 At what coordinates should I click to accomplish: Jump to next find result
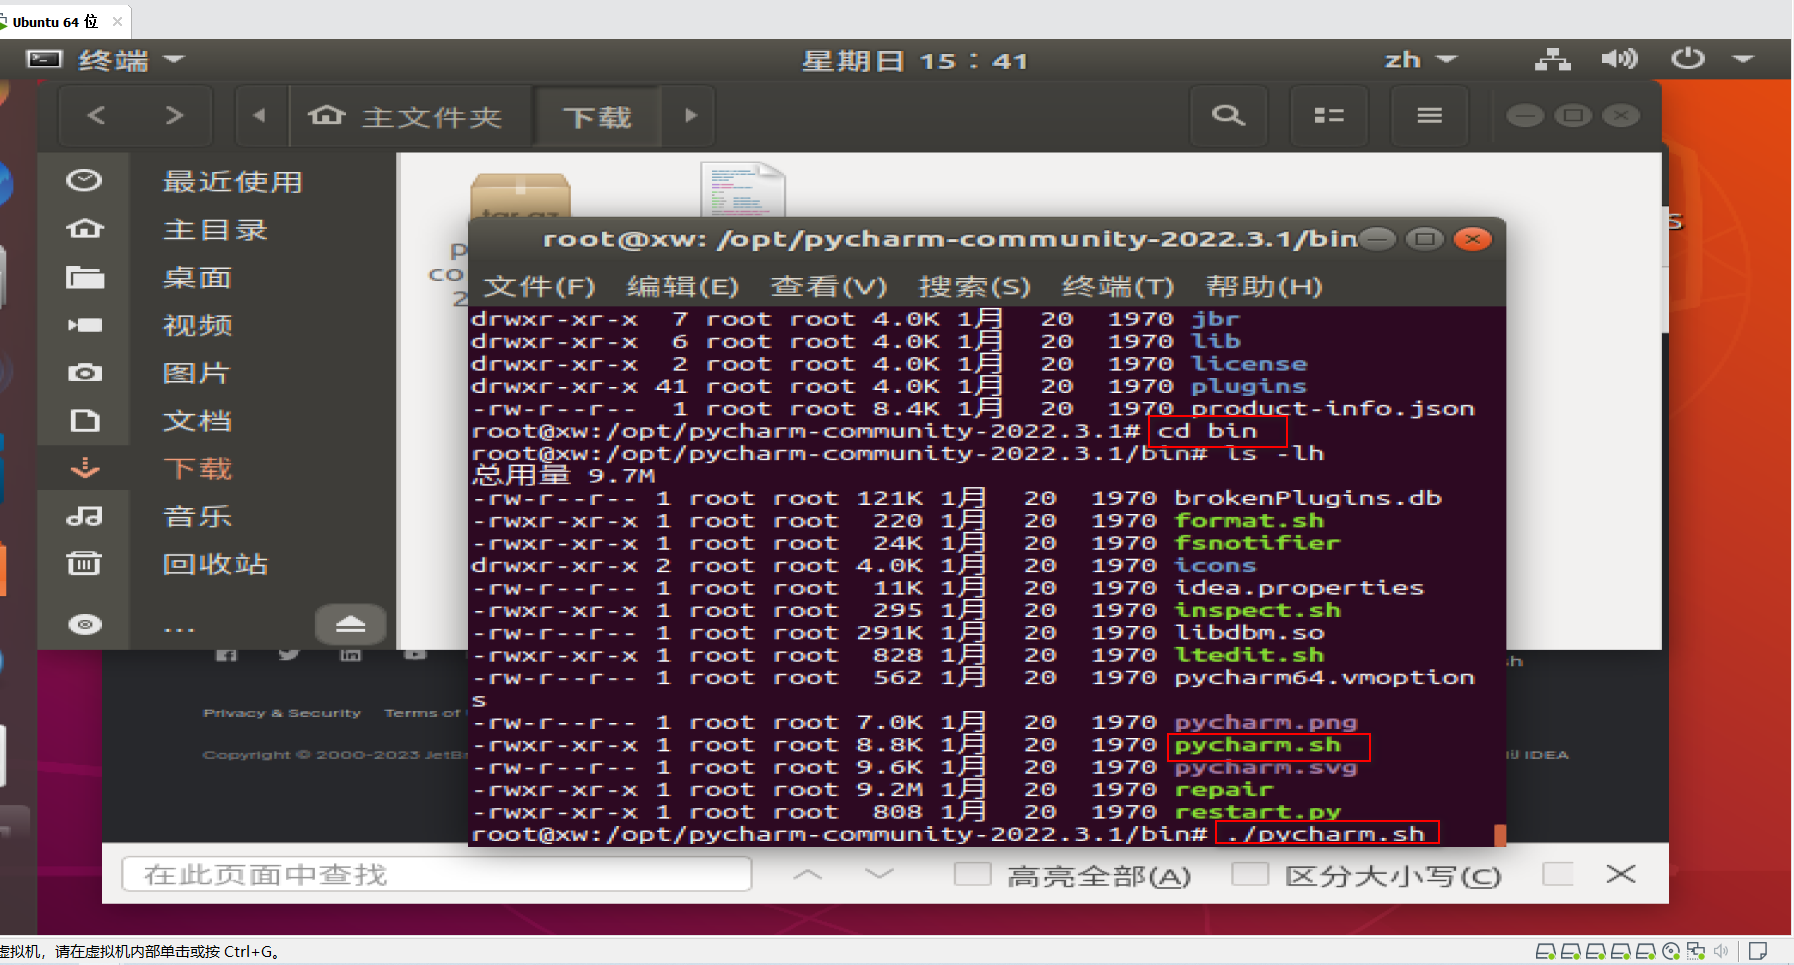879,874
